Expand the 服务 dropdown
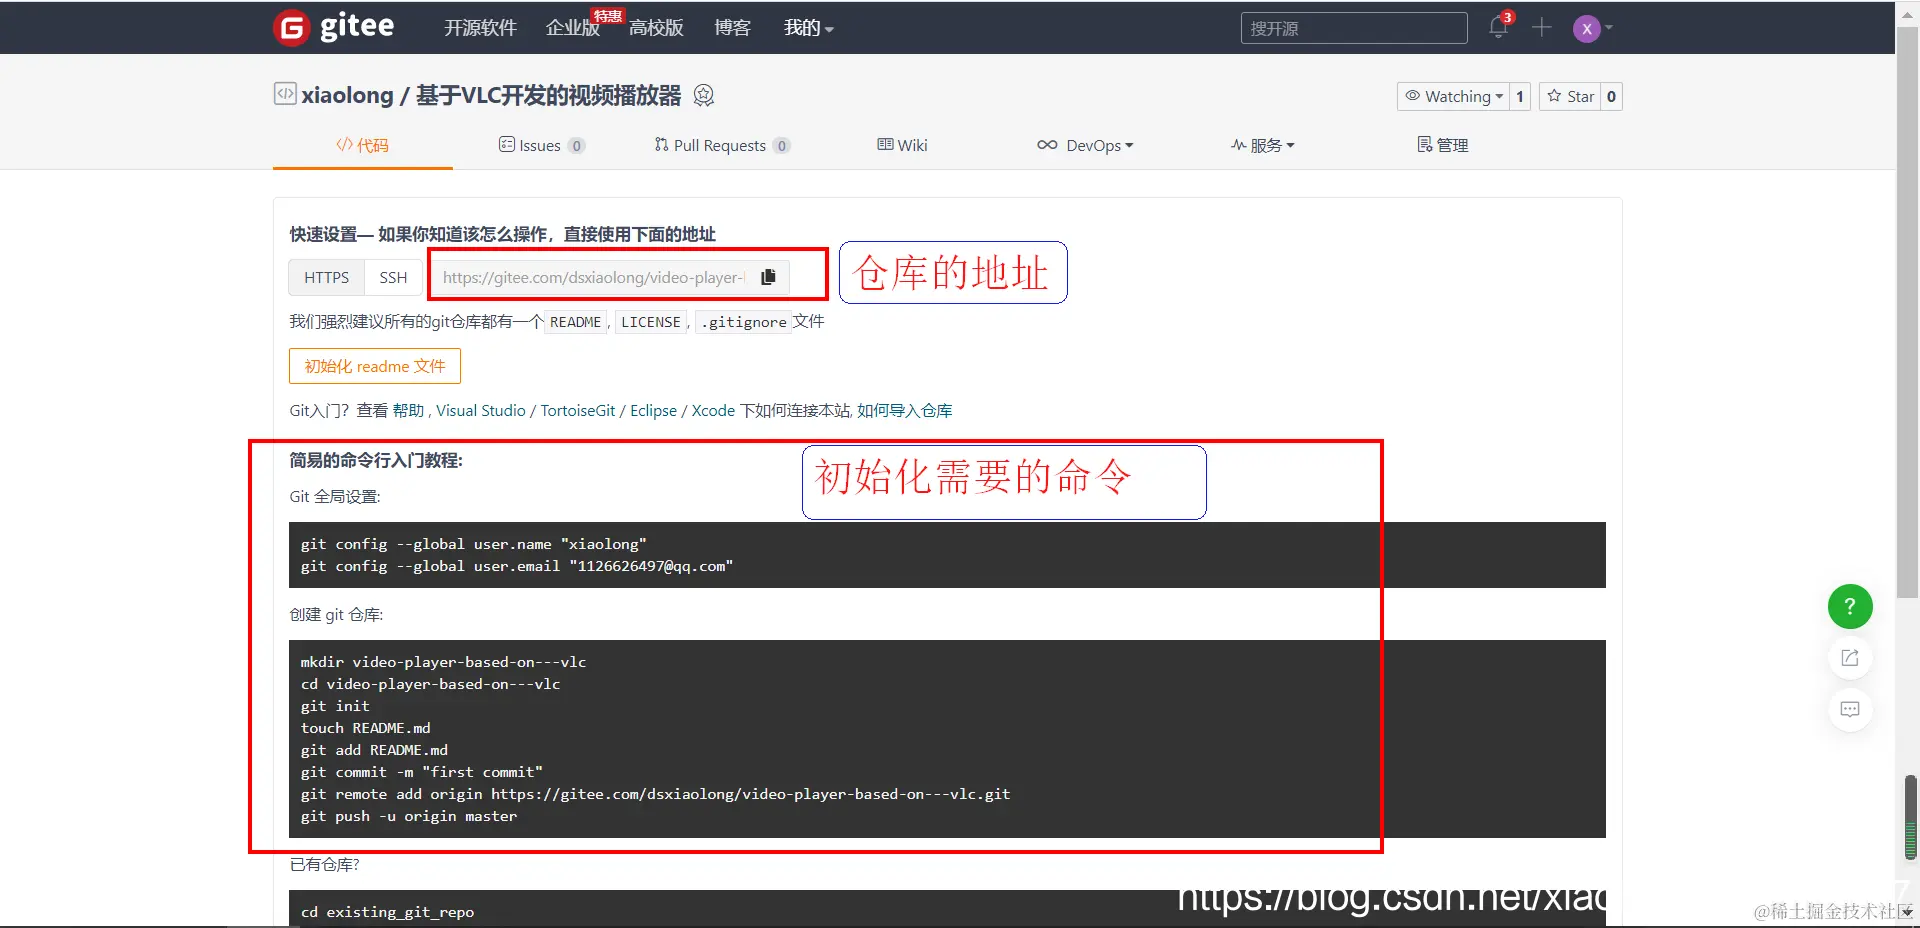The width and height of the screenshot is (1920, 928). click(1262, 145)
